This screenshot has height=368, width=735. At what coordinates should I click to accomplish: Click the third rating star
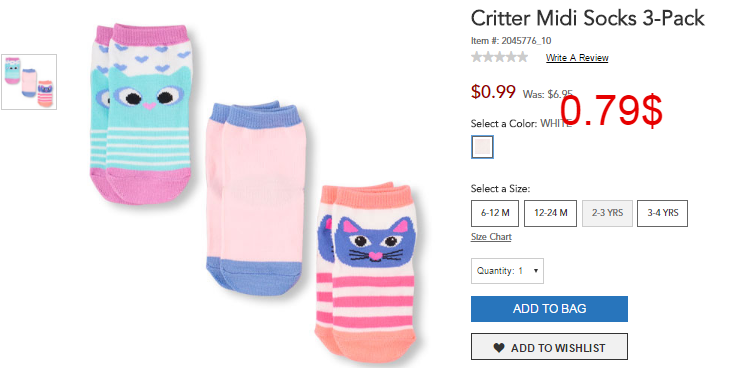pyautogui.click(x=499, y=57)
